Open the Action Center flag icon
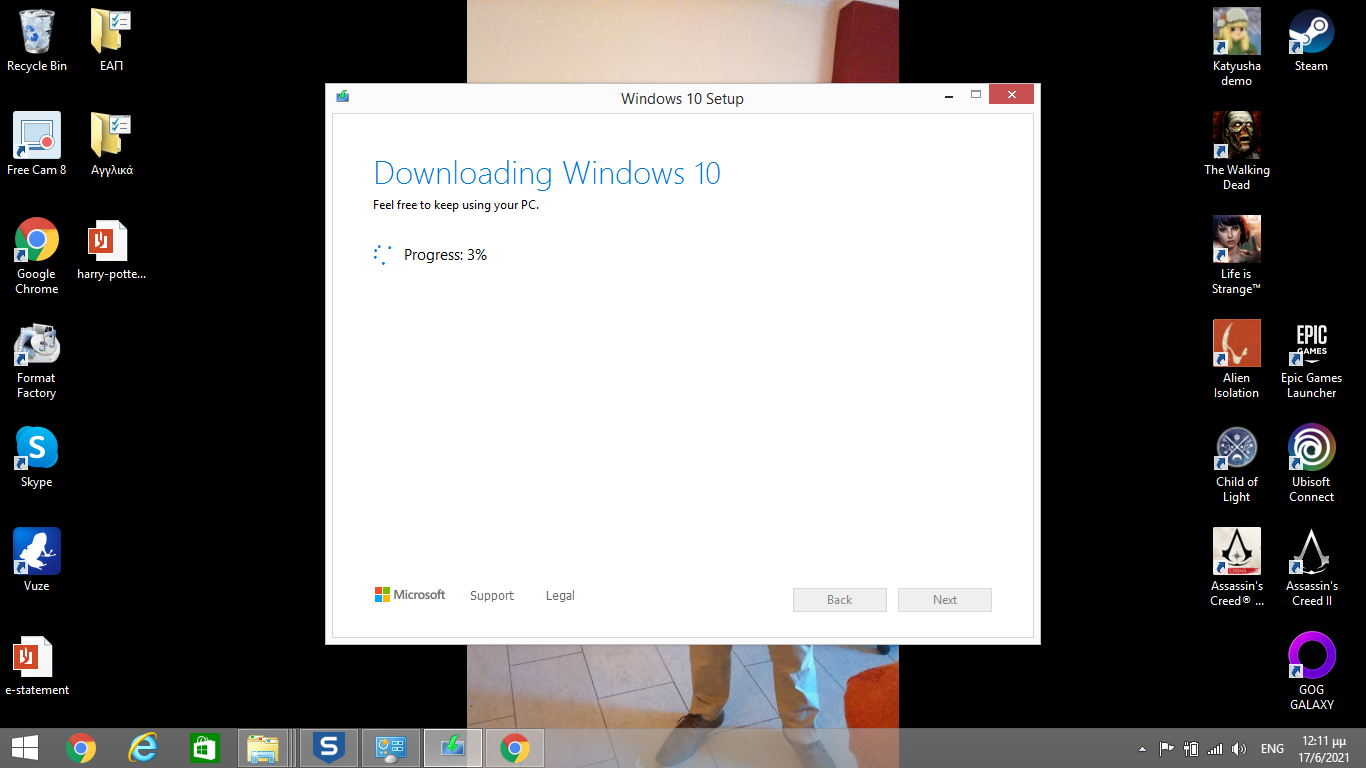This screenshot has height=768, width=1366. 1166,749
